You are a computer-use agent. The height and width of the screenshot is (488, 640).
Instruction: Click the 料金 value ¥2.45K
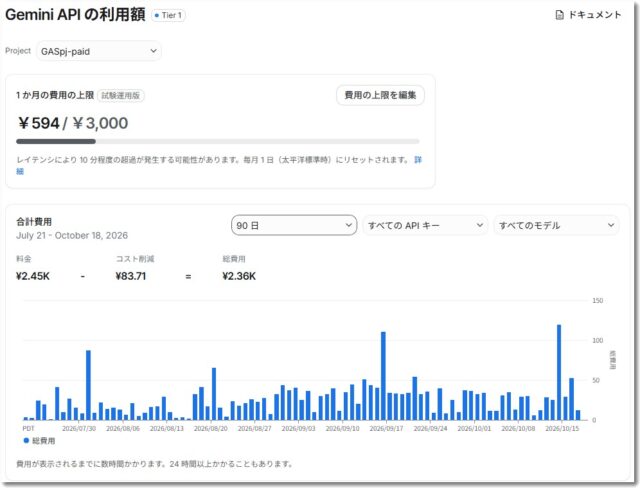tap(33, 276)
